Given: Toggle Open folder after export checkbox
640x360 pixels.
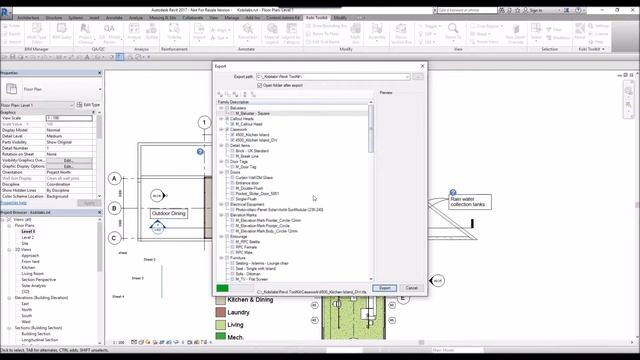Looking at the screenshot, I should point(260,85).
